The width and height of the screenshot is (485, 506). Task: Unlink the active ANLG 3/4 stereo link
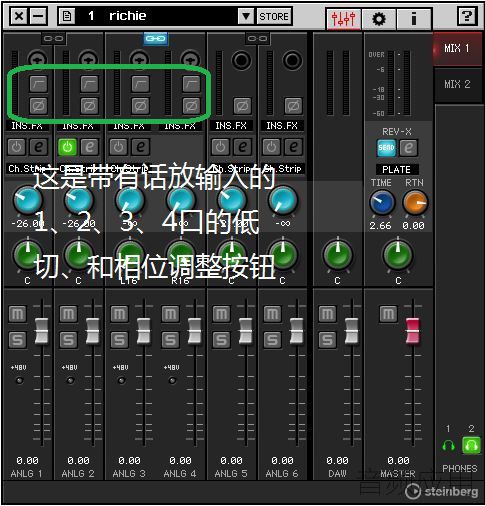click(x=156, y=39)
